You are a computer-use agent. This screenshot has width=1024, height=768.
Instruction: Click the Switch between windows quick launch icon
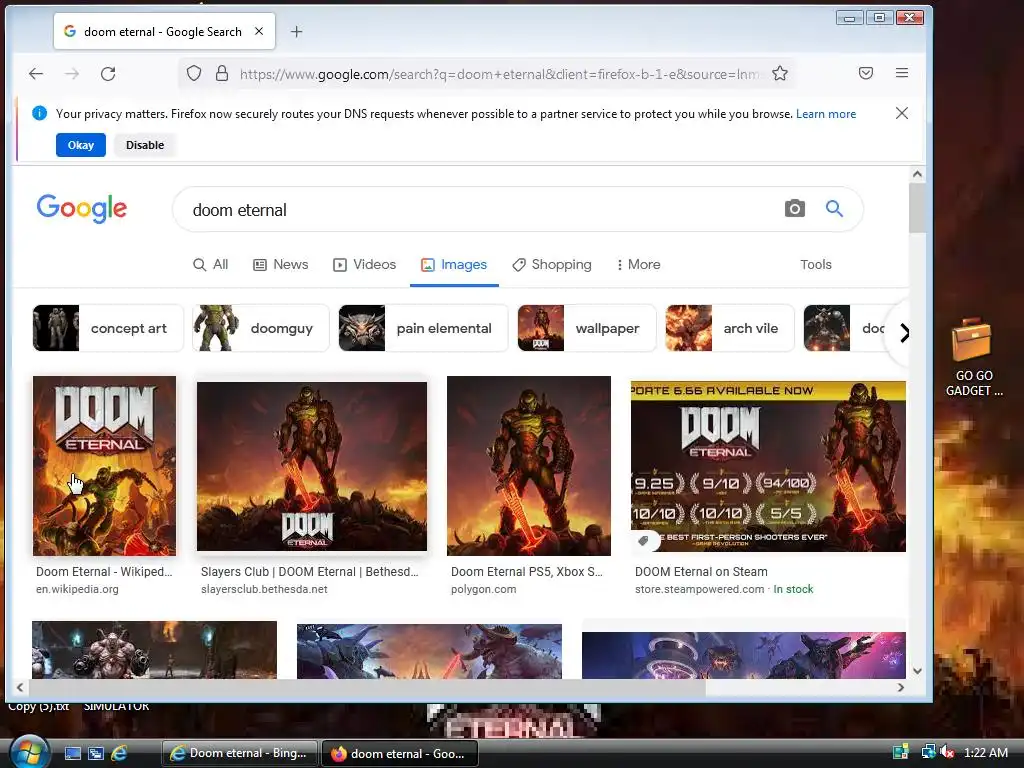pyautogui.click(x=96, y=753)
